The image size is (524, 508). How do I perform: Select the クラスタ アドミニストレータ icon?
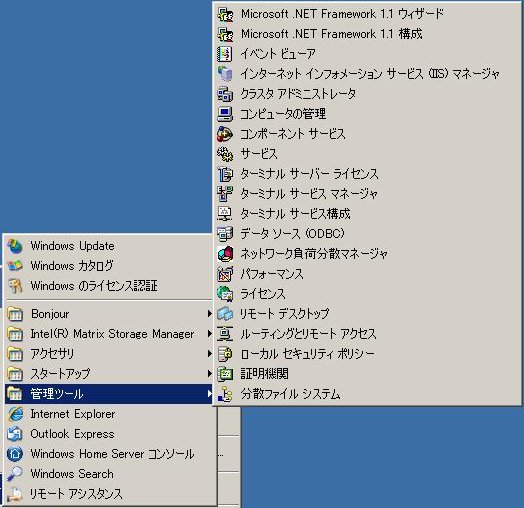[225, 94]
